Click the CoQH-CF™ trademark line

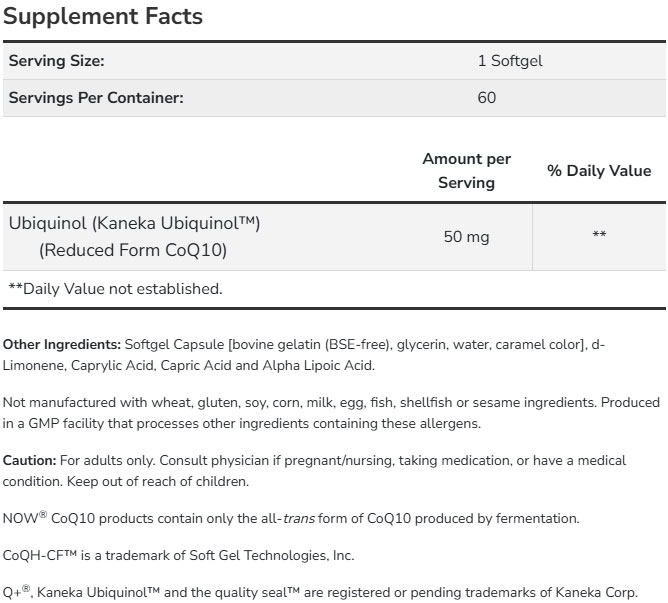(177, 555)
